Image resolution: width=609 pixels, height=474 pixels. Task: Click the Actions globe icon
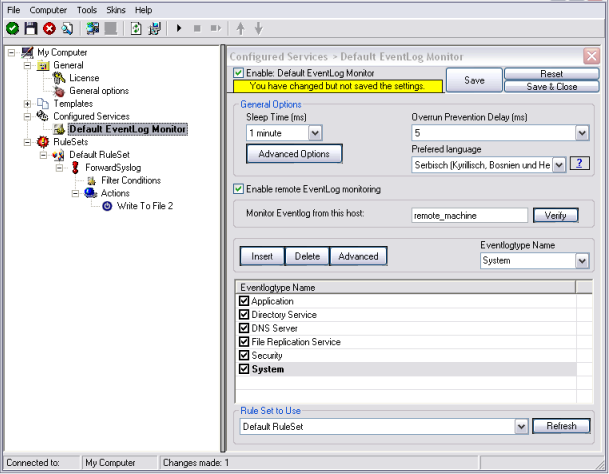(x=90, y=193)
